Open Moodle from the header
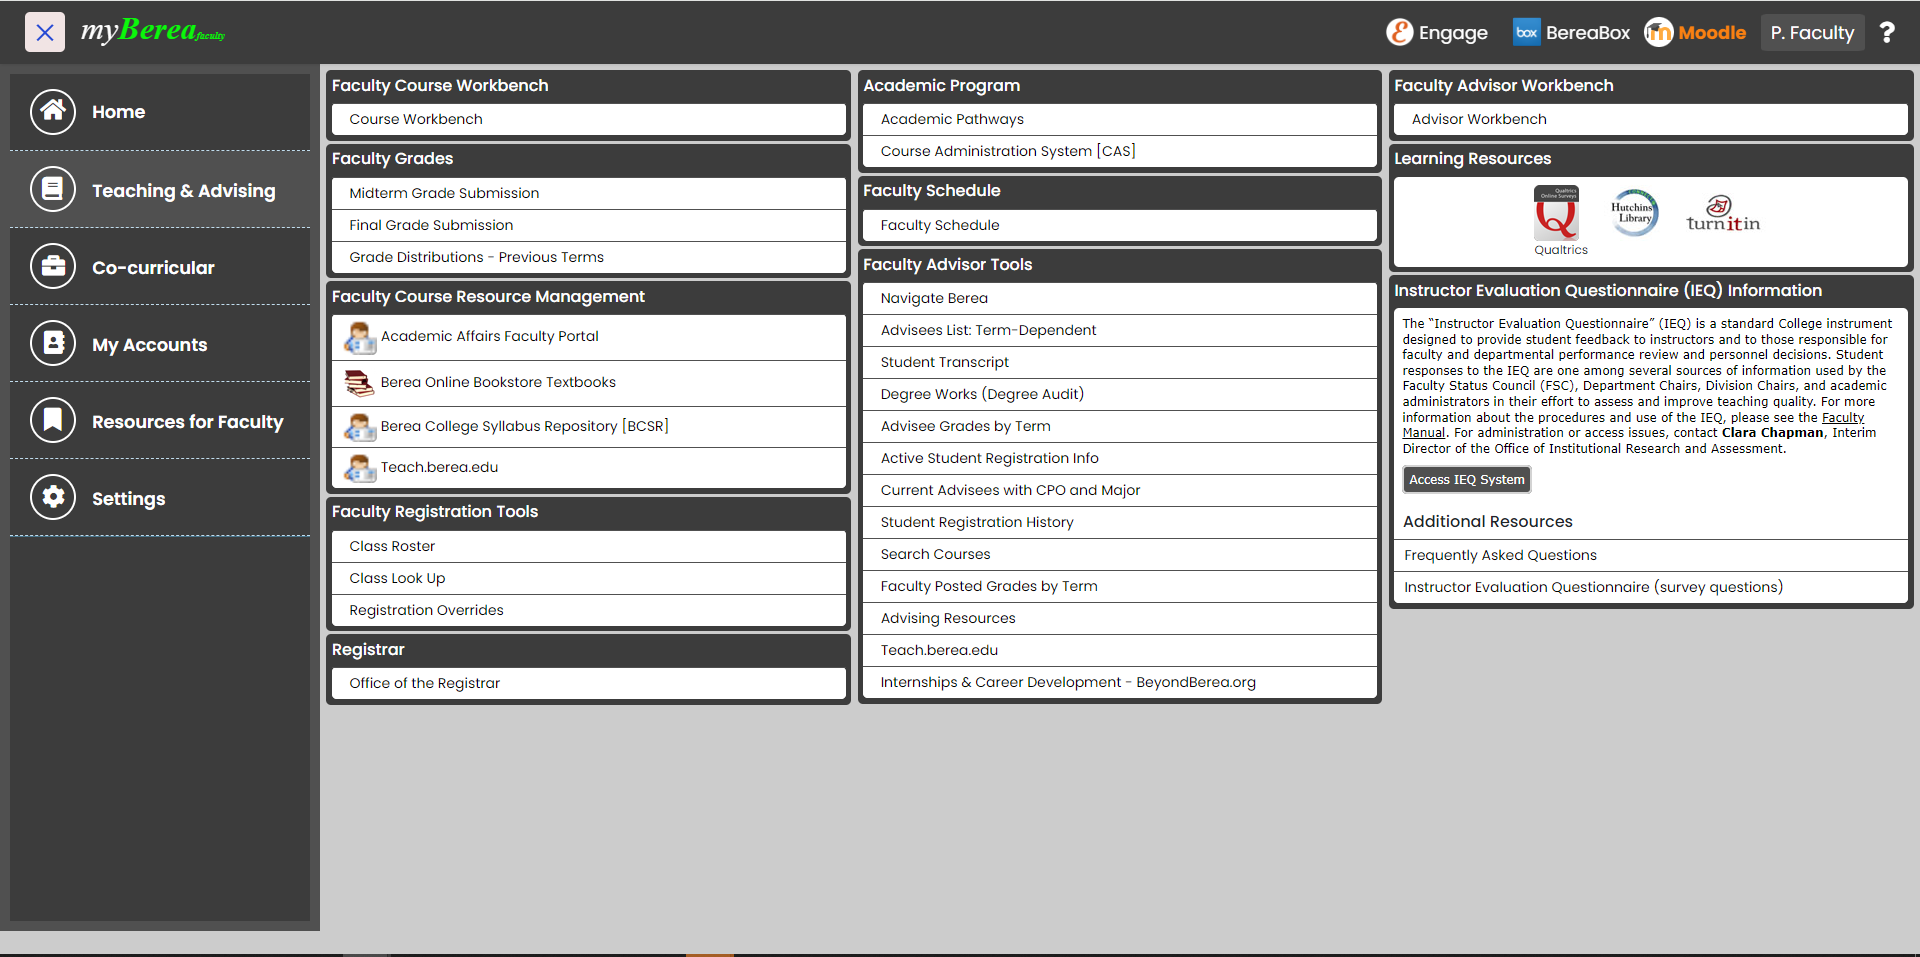This screenshot has width=1920, height=957. (x=1696, y=33)
